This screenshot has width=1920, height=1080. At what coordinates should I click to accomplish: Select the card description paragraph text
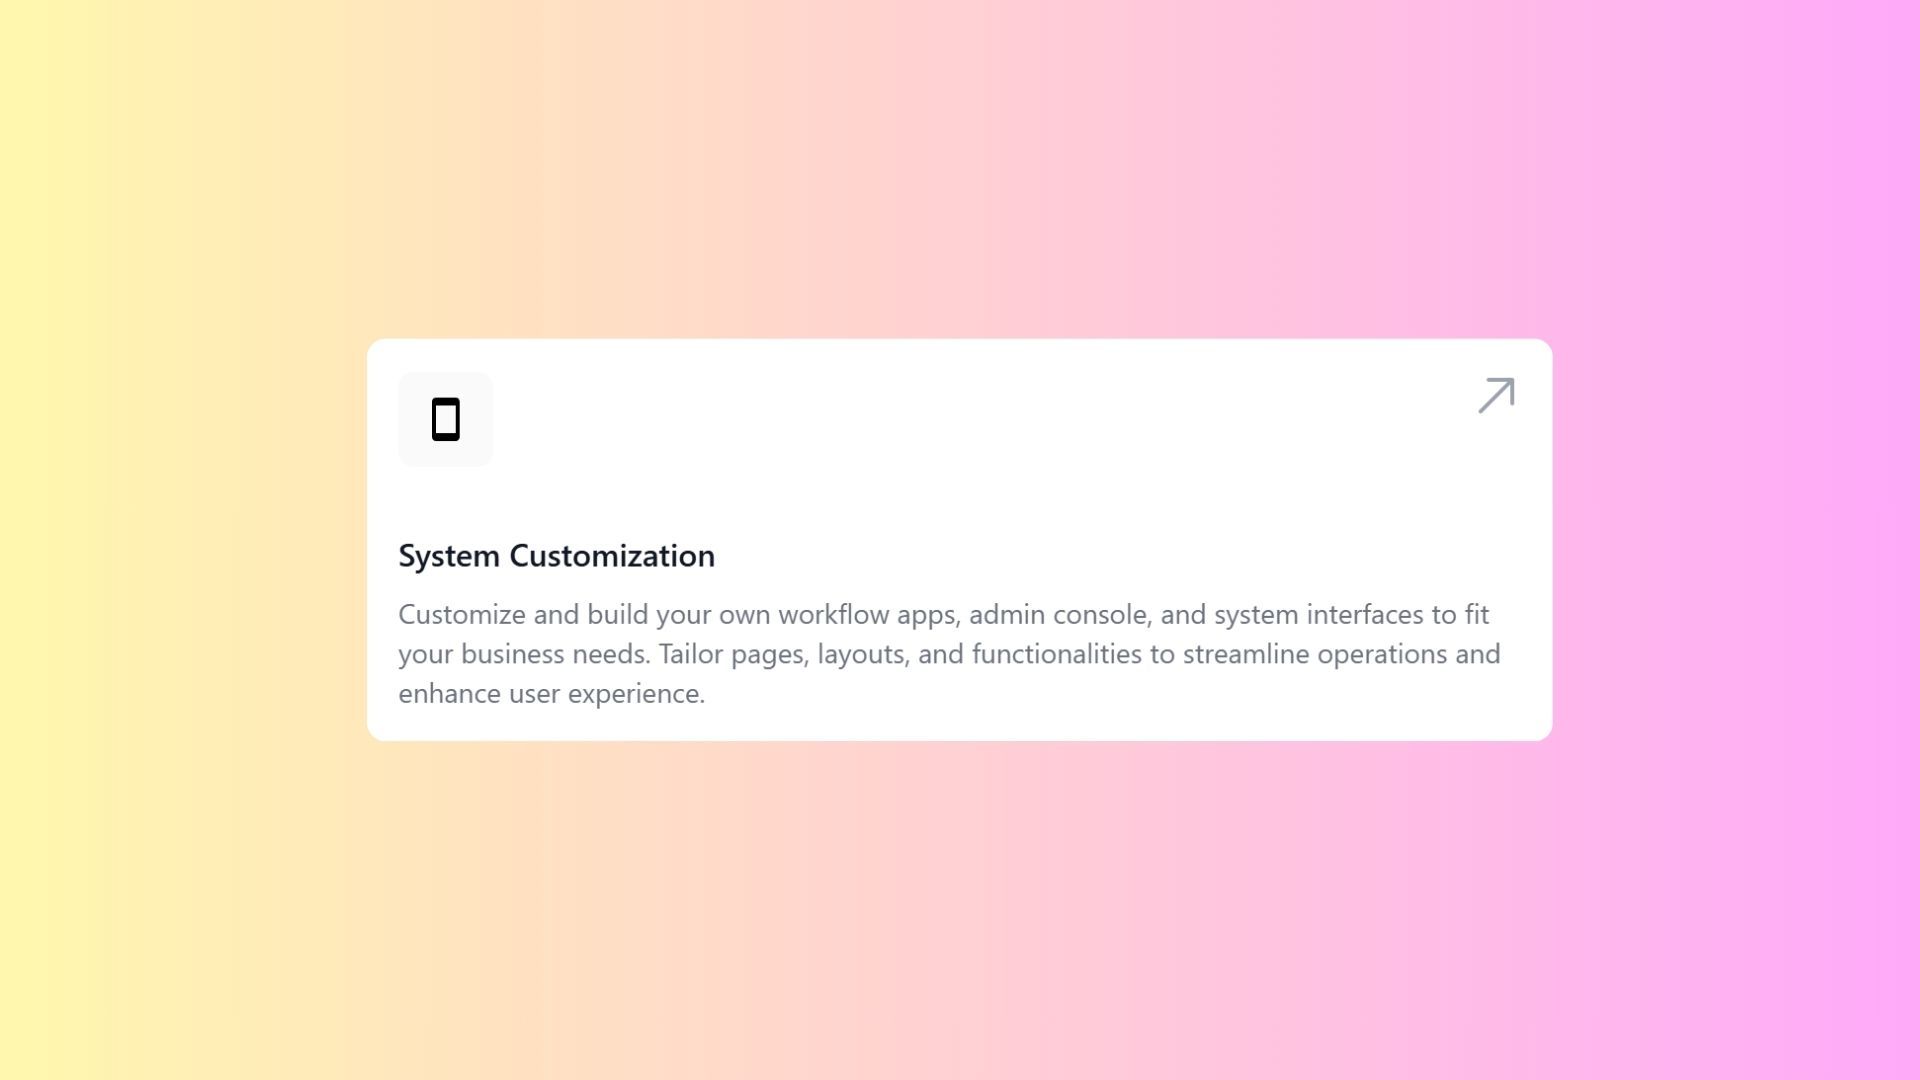[x=949, y=653]
